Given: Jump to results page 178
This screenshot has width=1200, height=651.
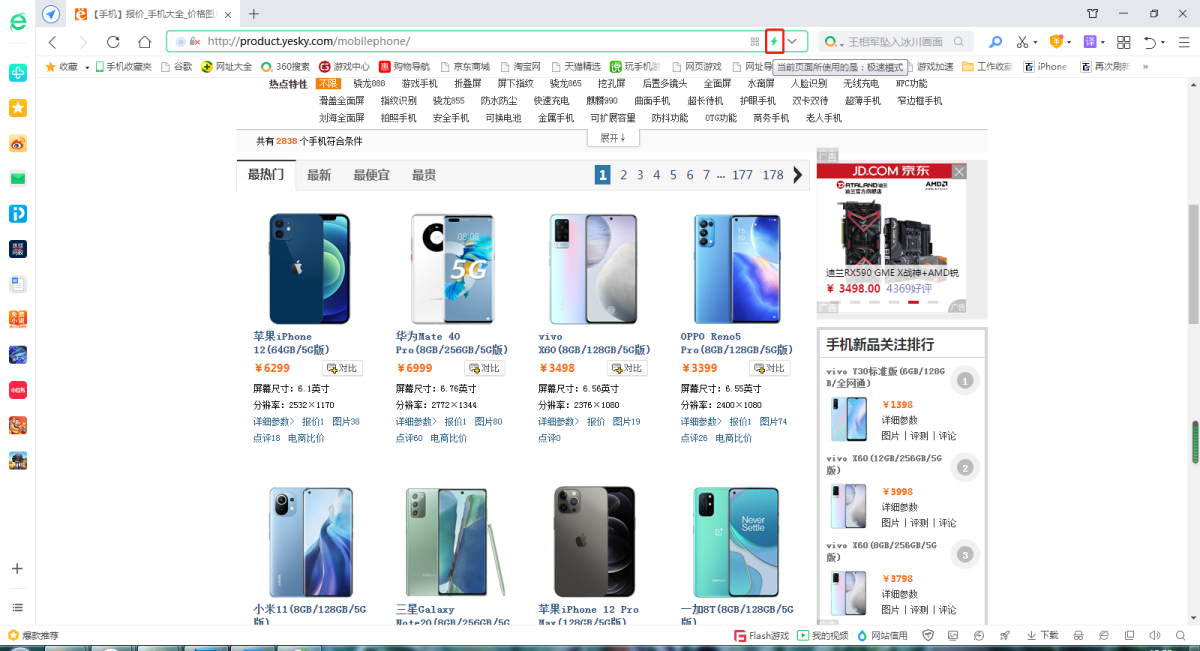Looking at the screenshot, I should tap(773, 175).
